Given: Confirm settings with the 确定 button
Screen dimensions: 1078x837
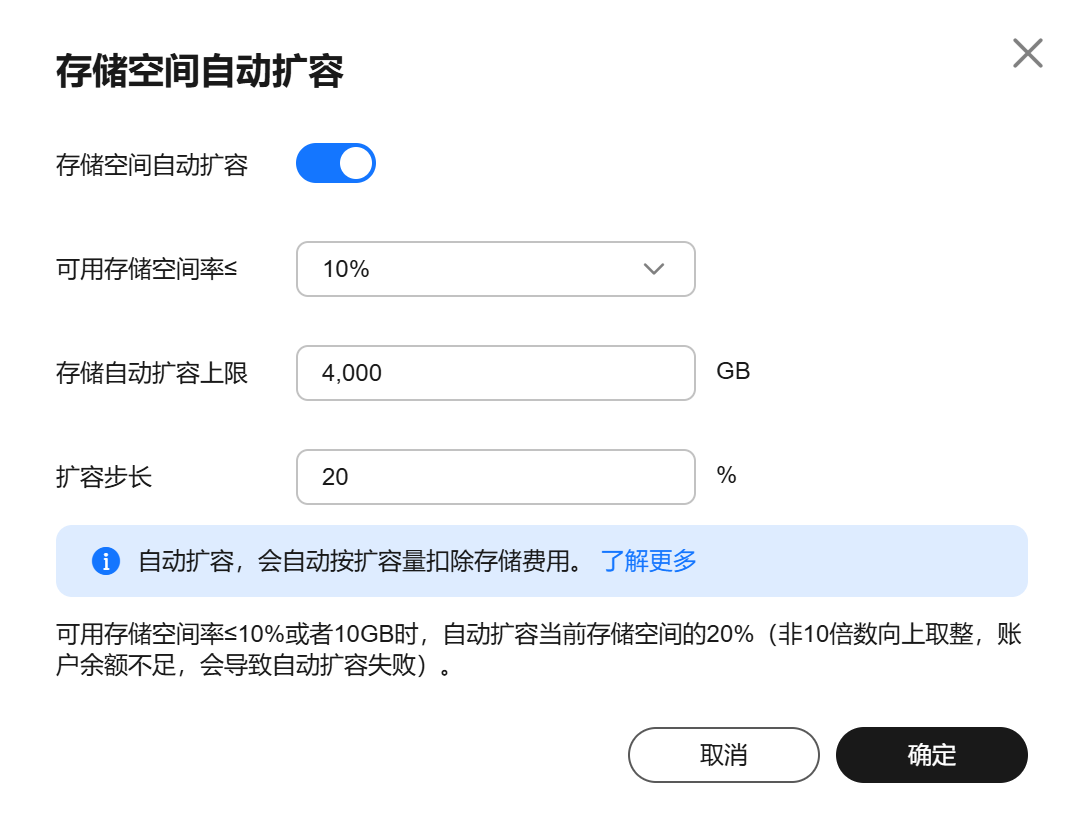Looking at the screenshot, I should 931,755.
